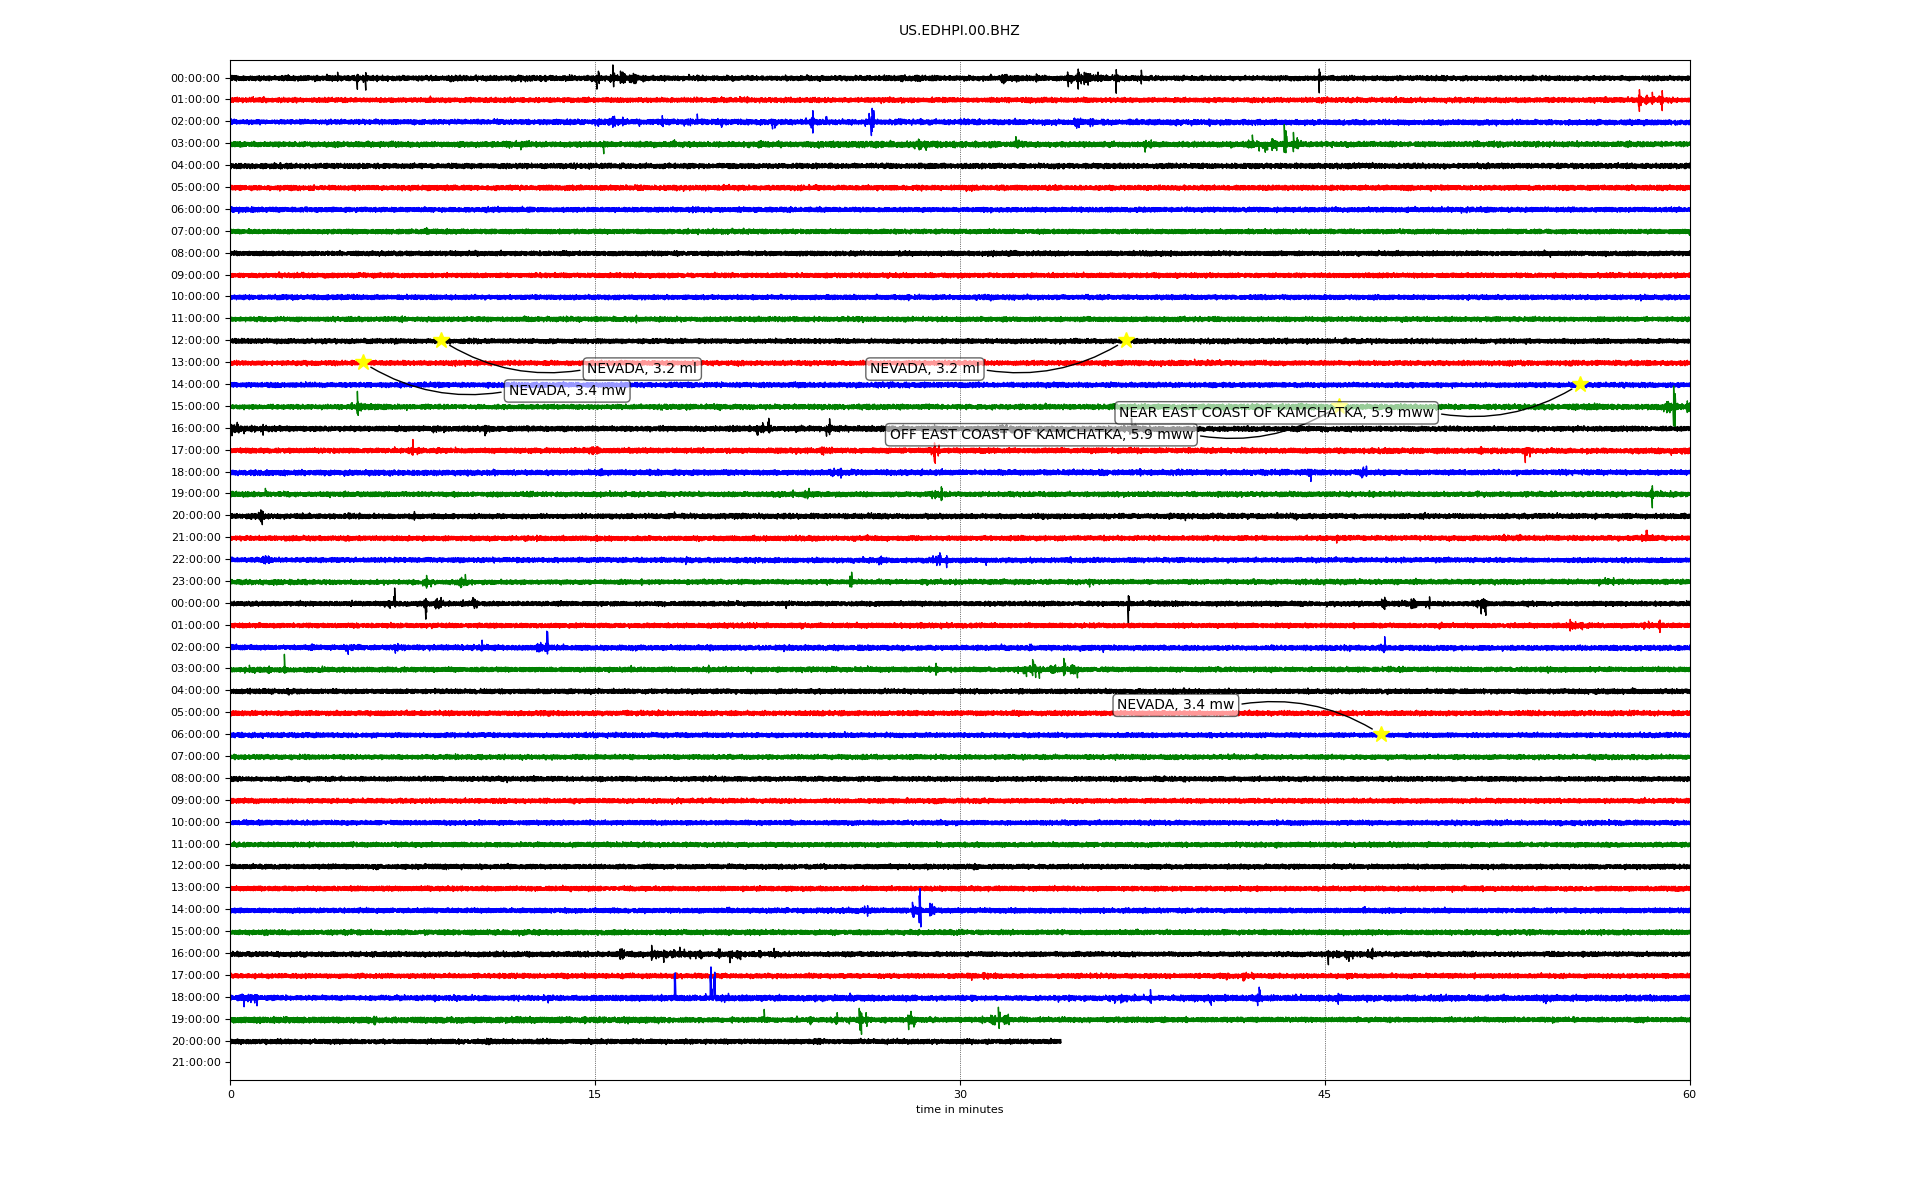
Task: Click the end of the unfinished bottom black trace
Action: 1060,1041
